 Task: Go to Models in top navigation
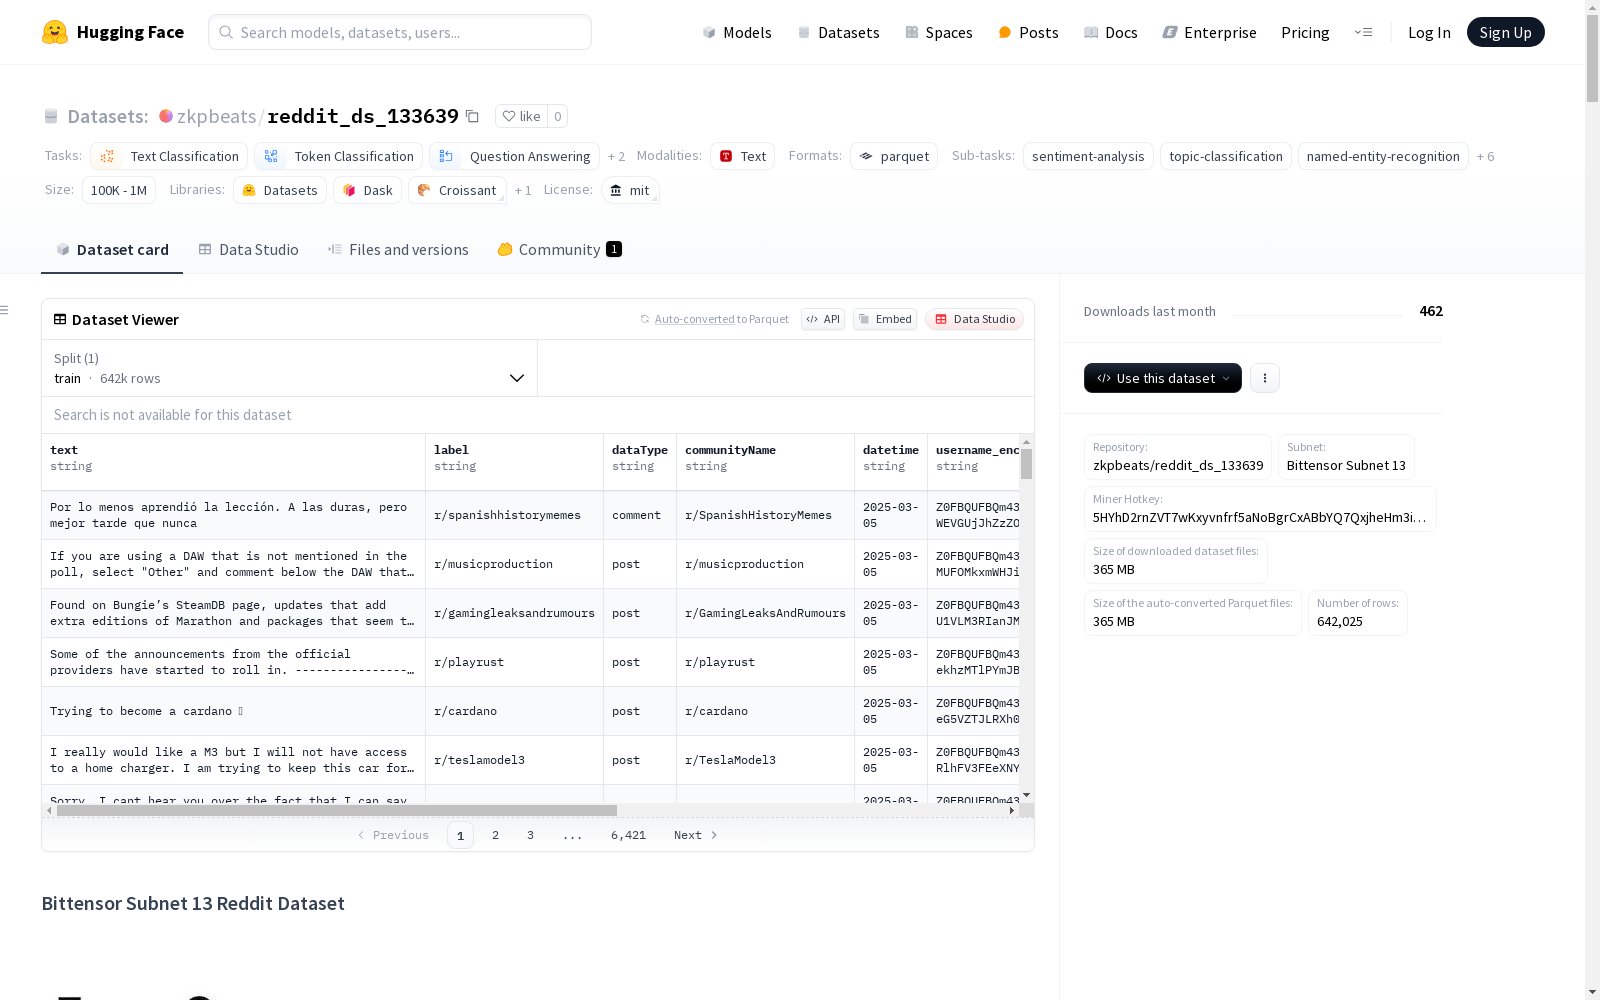coord(737,32)
